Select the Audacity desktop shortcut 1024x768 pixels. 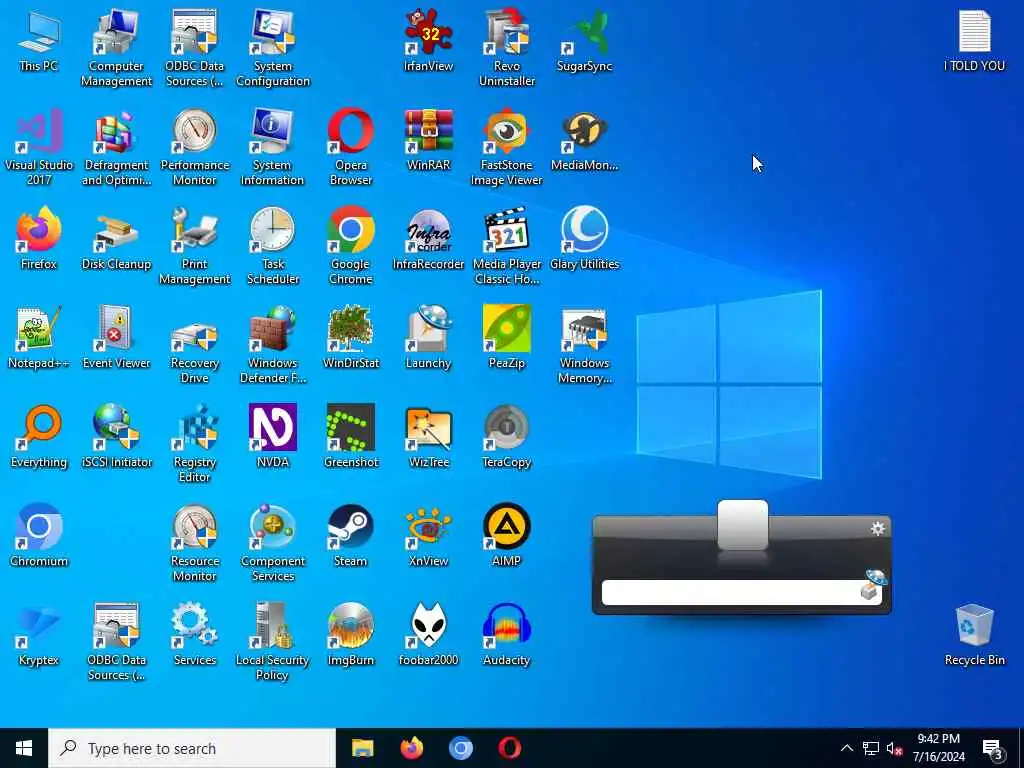pos(507,635)
